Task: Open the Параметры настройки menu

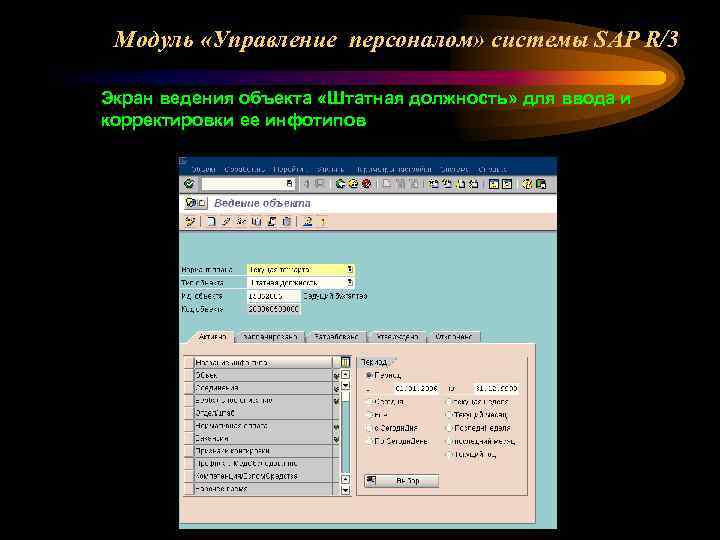Action: click(394, 169)
